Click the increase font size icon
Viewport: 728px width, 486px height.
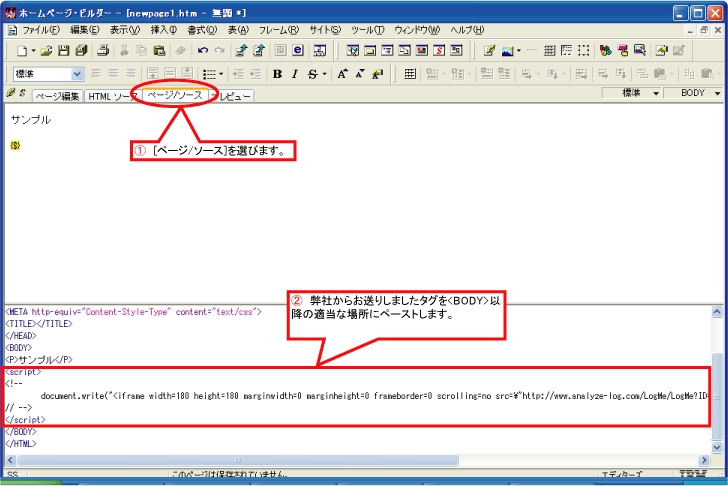(x=342, y=74)
